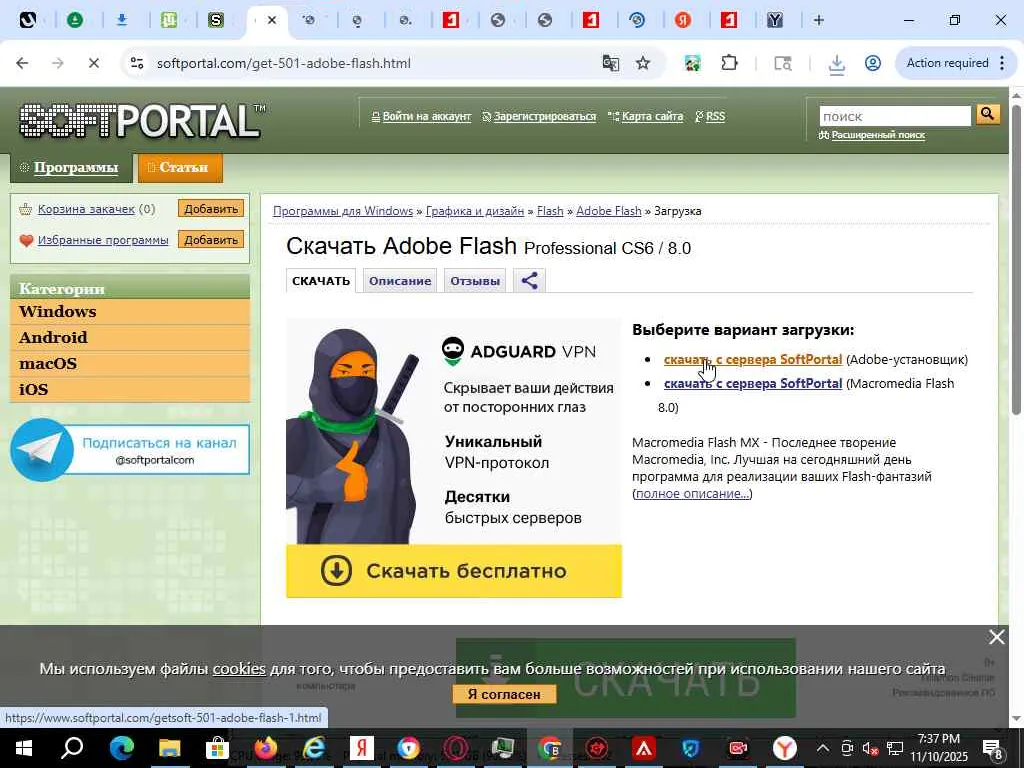1024x768 pixels.
Task: Select the Windows category
Action: pos(130,312)
